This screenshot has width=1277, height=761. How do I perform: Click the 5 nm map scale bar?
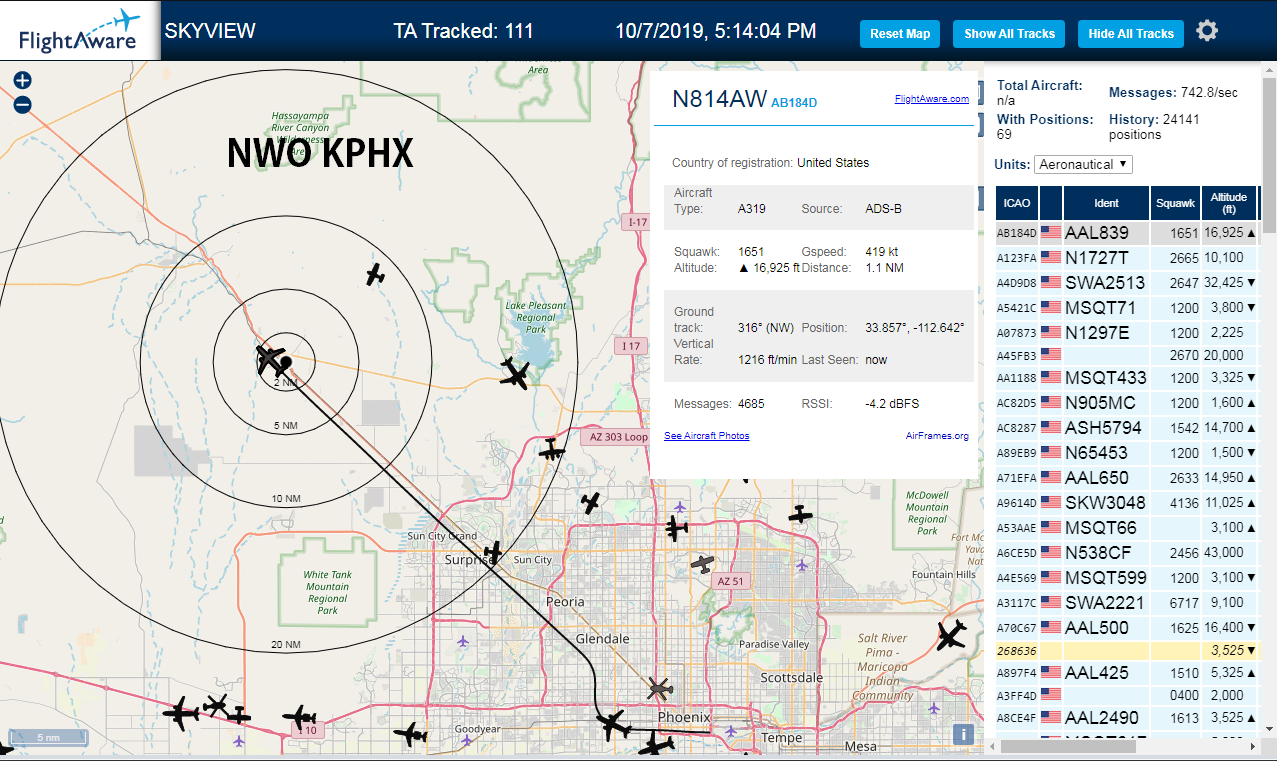tap(48, 738)
